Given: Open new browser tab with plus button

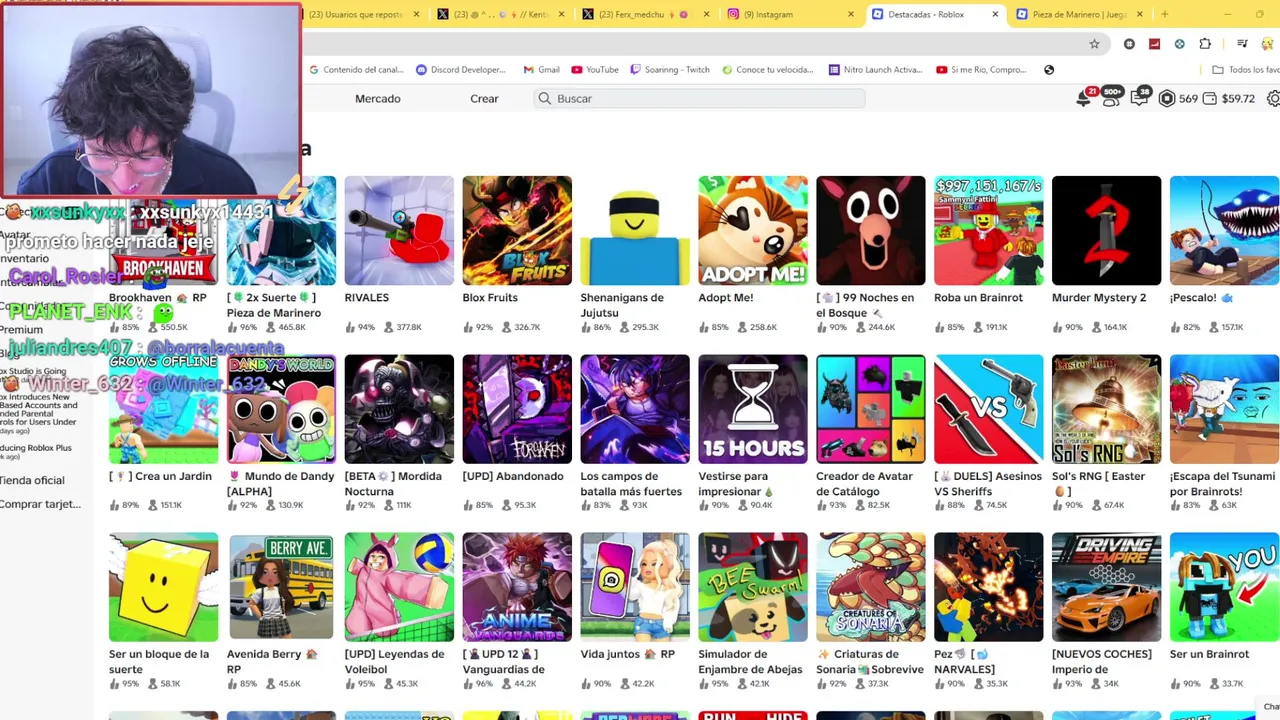Looking at the screenshot, I should (1164, 14).
